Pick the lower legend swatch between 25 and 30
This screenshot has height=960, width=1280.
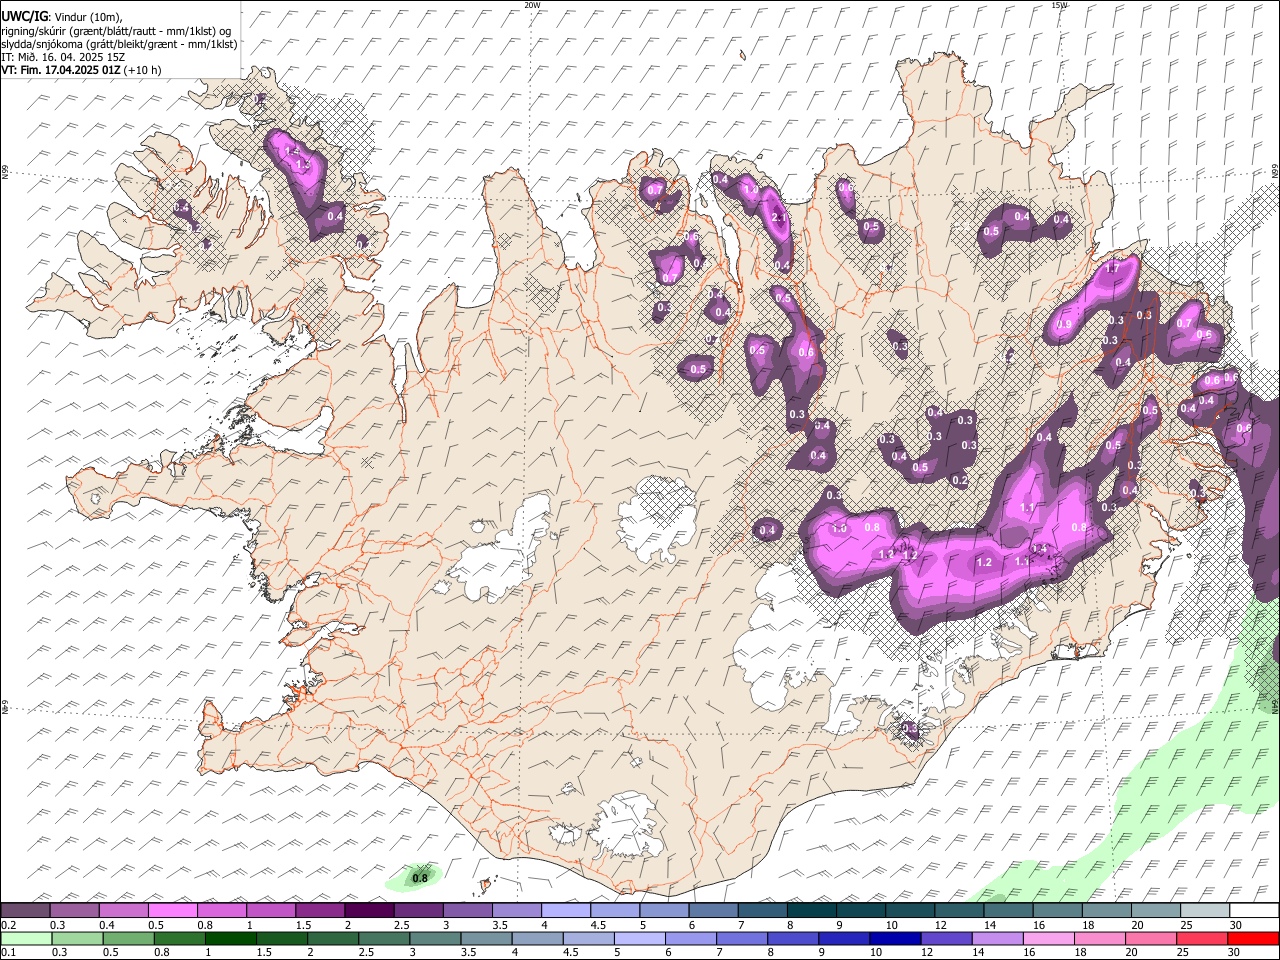(x=1202, y=938)
